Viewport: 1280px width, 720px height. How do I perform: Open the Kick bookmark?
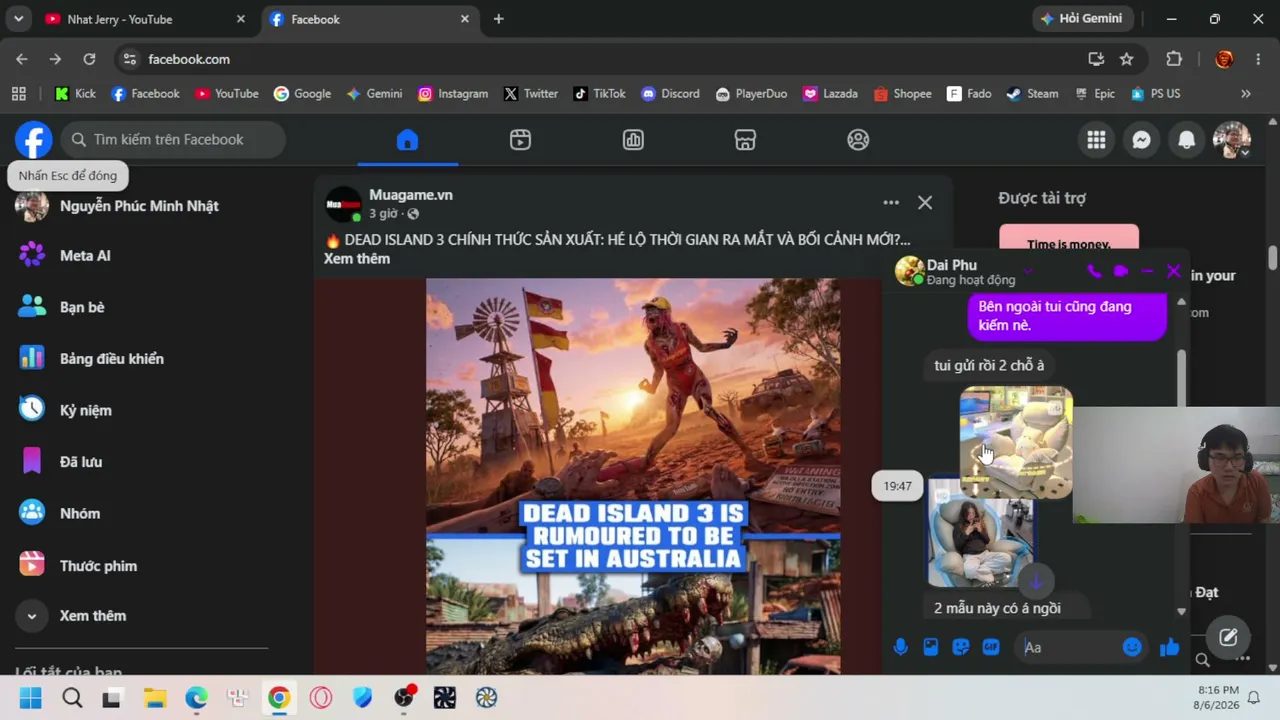point(75,94)
